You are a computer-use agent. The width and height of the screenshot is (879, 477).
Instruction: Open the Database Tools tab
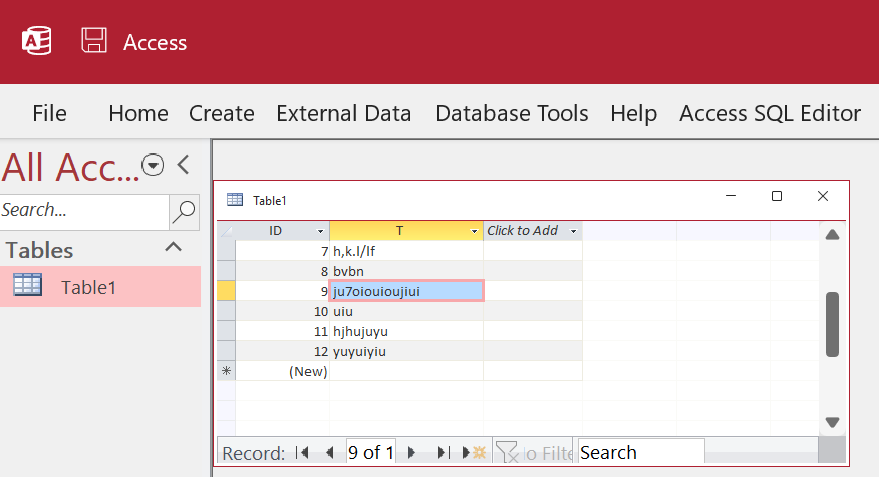coord(512,113)
